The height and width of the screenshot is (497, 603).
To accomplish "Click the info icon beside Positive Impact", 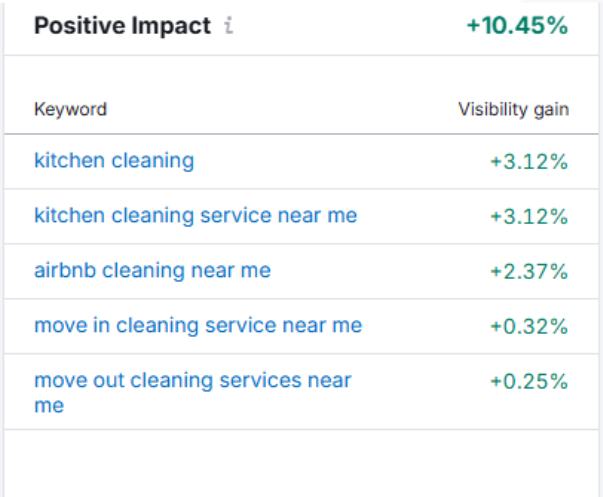I will click(229, 27).
